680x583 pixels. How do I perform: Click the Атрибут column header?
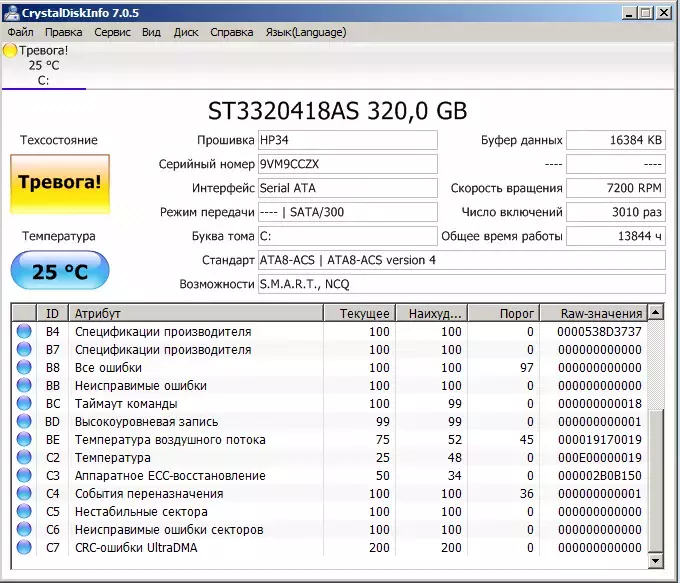coord(196,313)
